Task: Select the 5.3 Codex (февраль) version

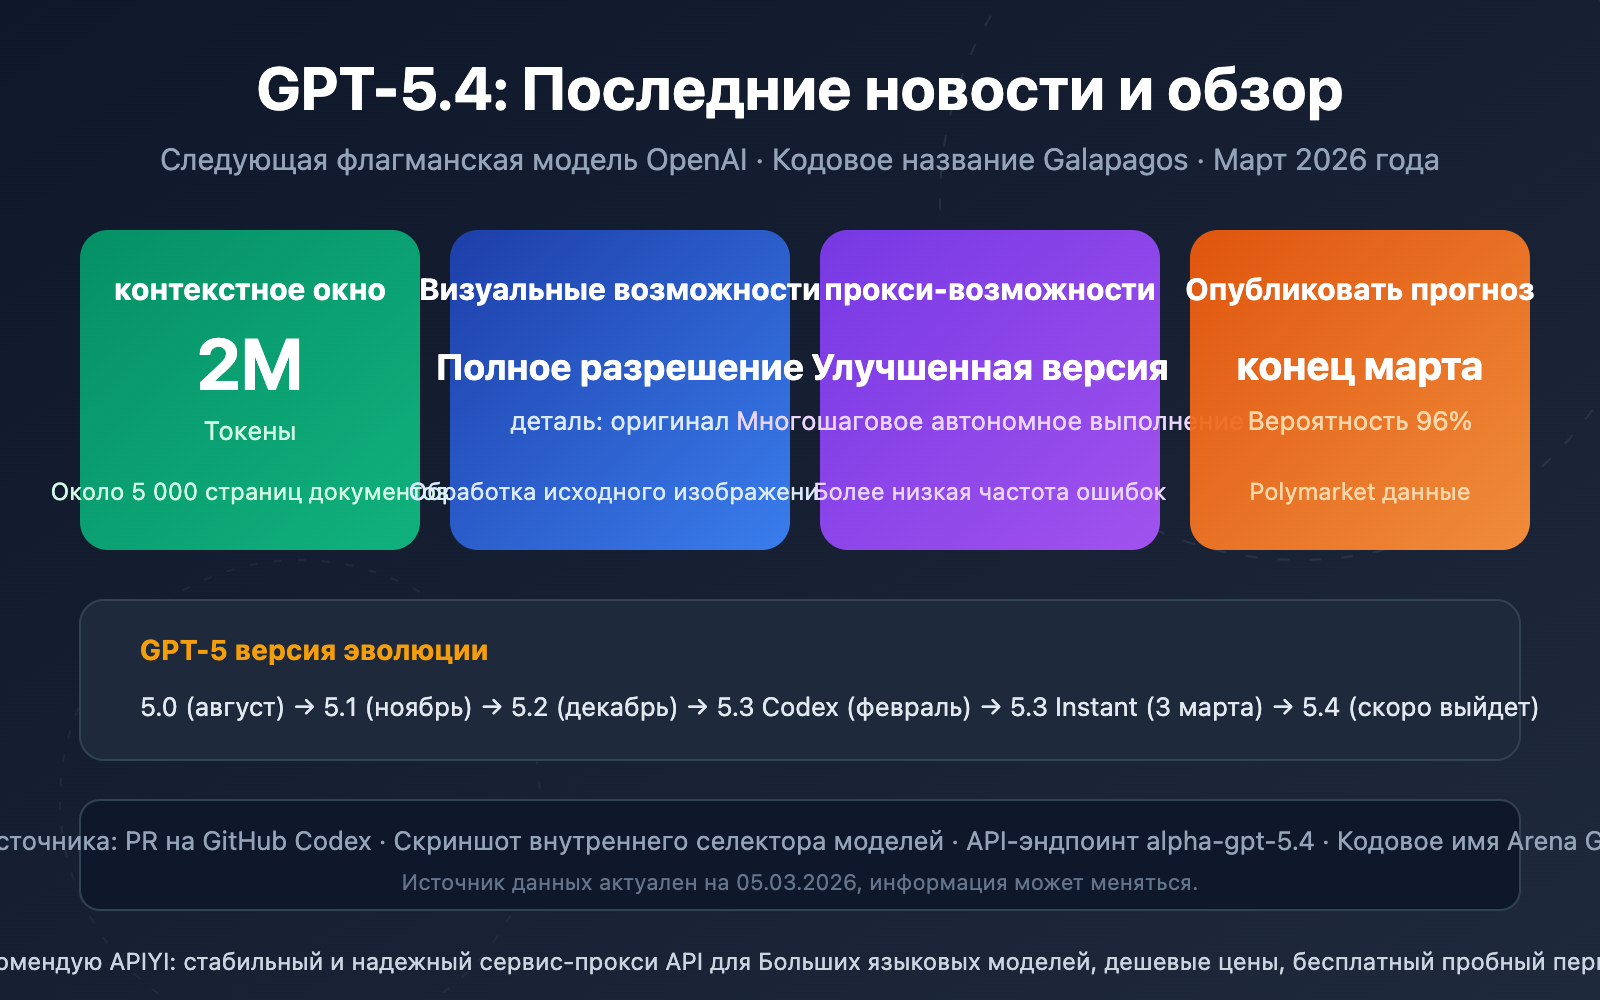Action: (x=843, y=708)
